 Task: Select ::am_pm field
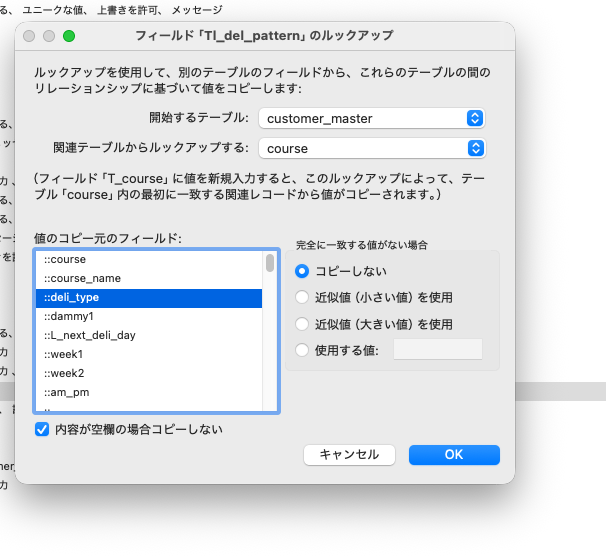[x=148, y=392]
